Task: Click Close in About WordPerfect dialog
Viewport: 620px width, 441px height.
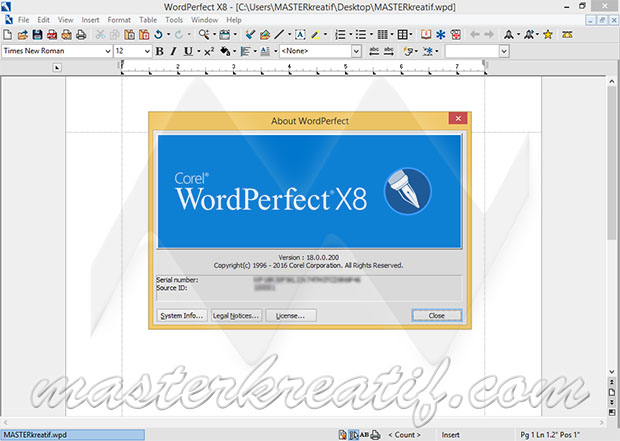Action: [x=437, y=315]
